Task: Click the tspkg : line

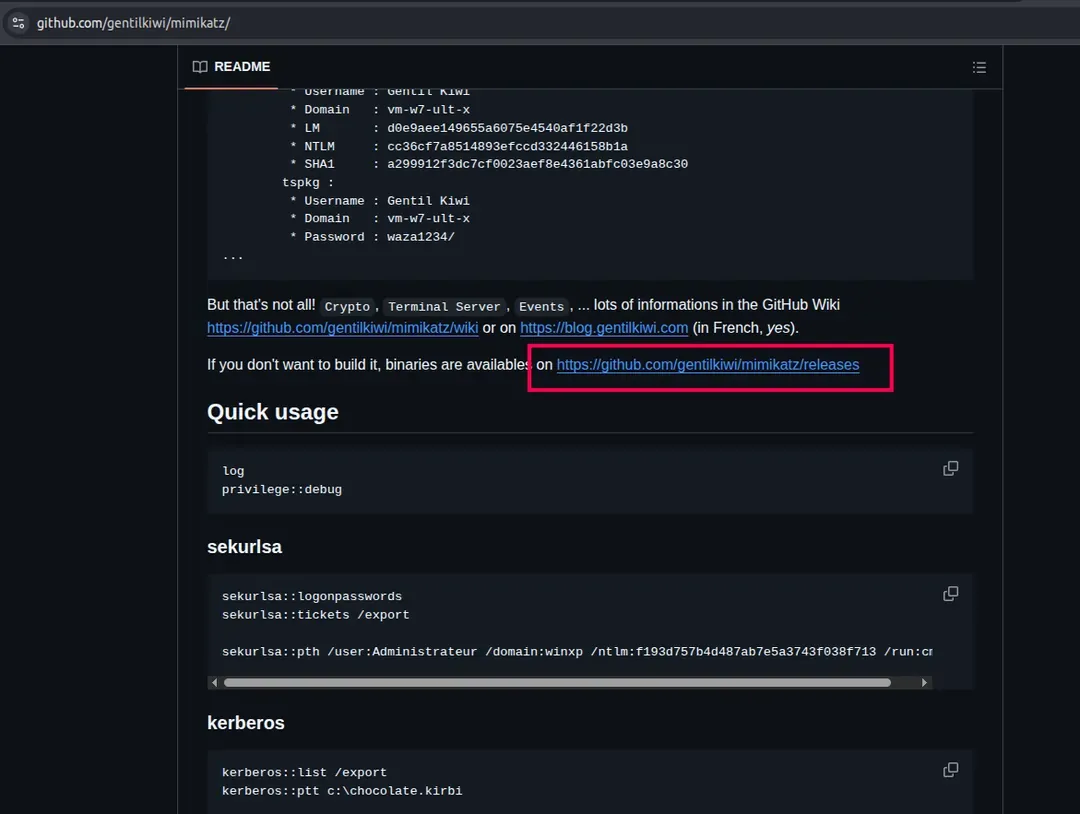Action: 308,182
